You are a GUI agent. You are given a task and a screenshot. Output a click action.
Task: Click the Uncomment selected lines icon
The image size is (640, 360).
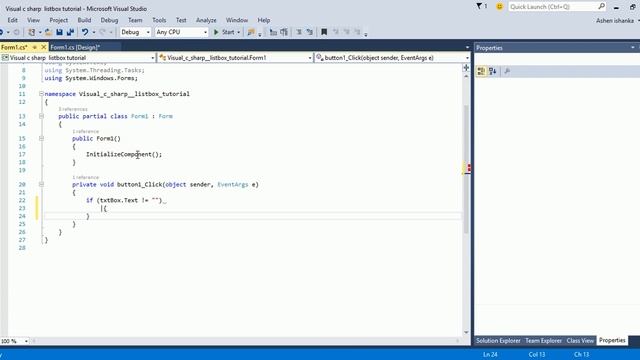309,32
